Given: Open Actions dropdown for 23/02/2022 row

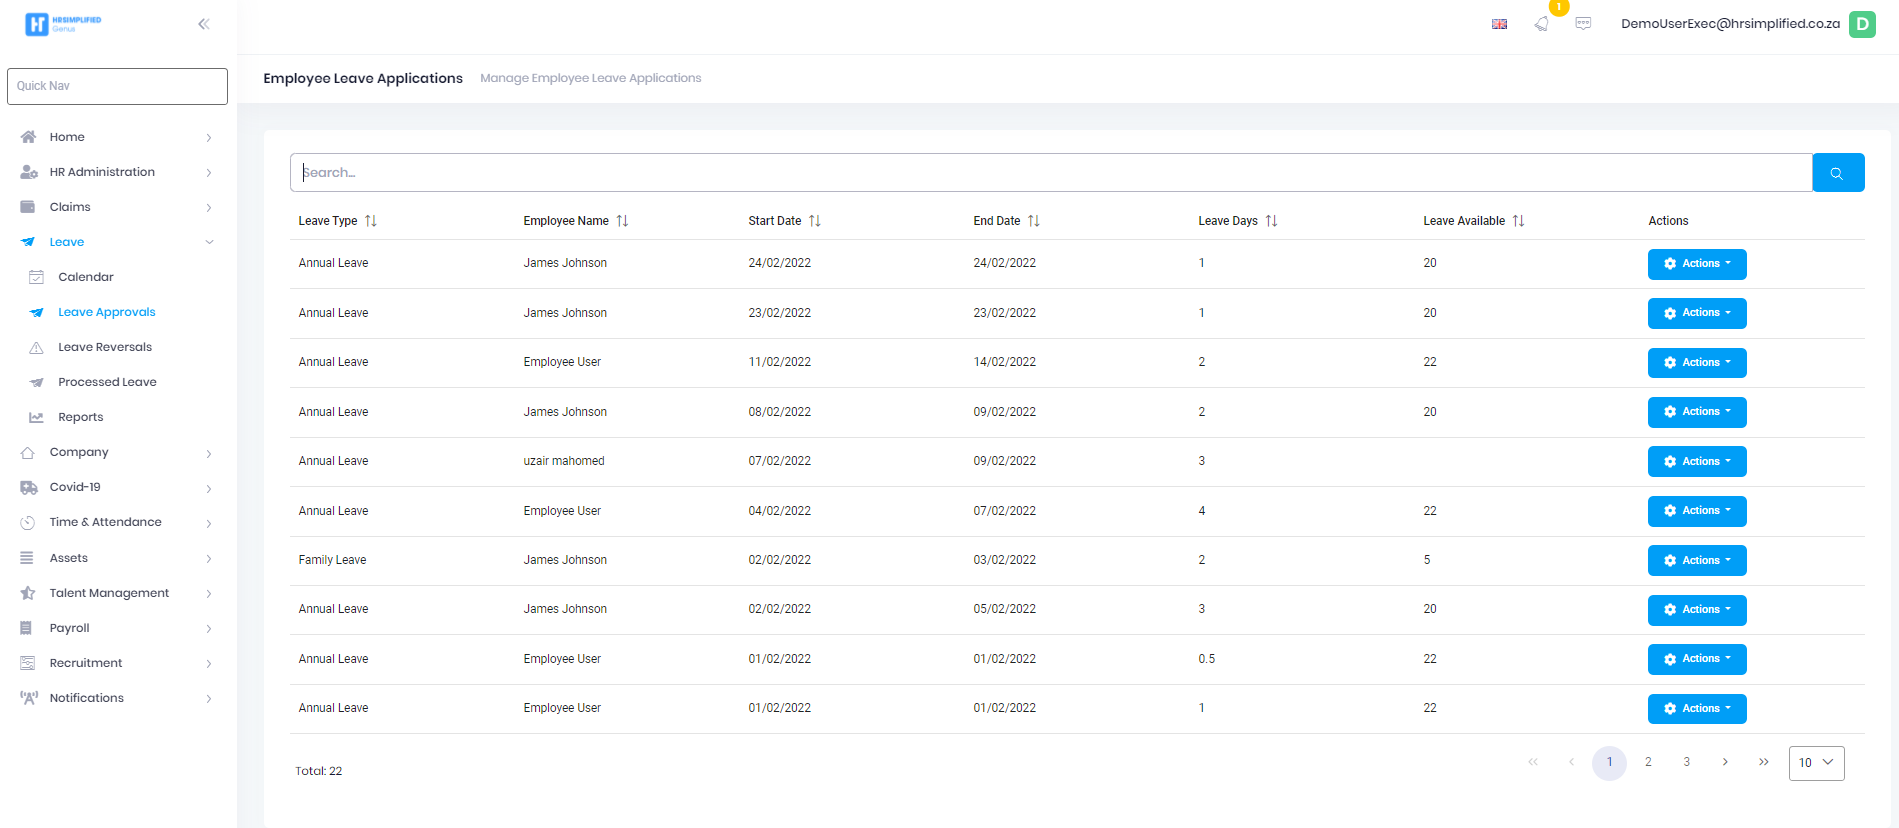Looking at the screenshot, I should (x=1697, y=313).
